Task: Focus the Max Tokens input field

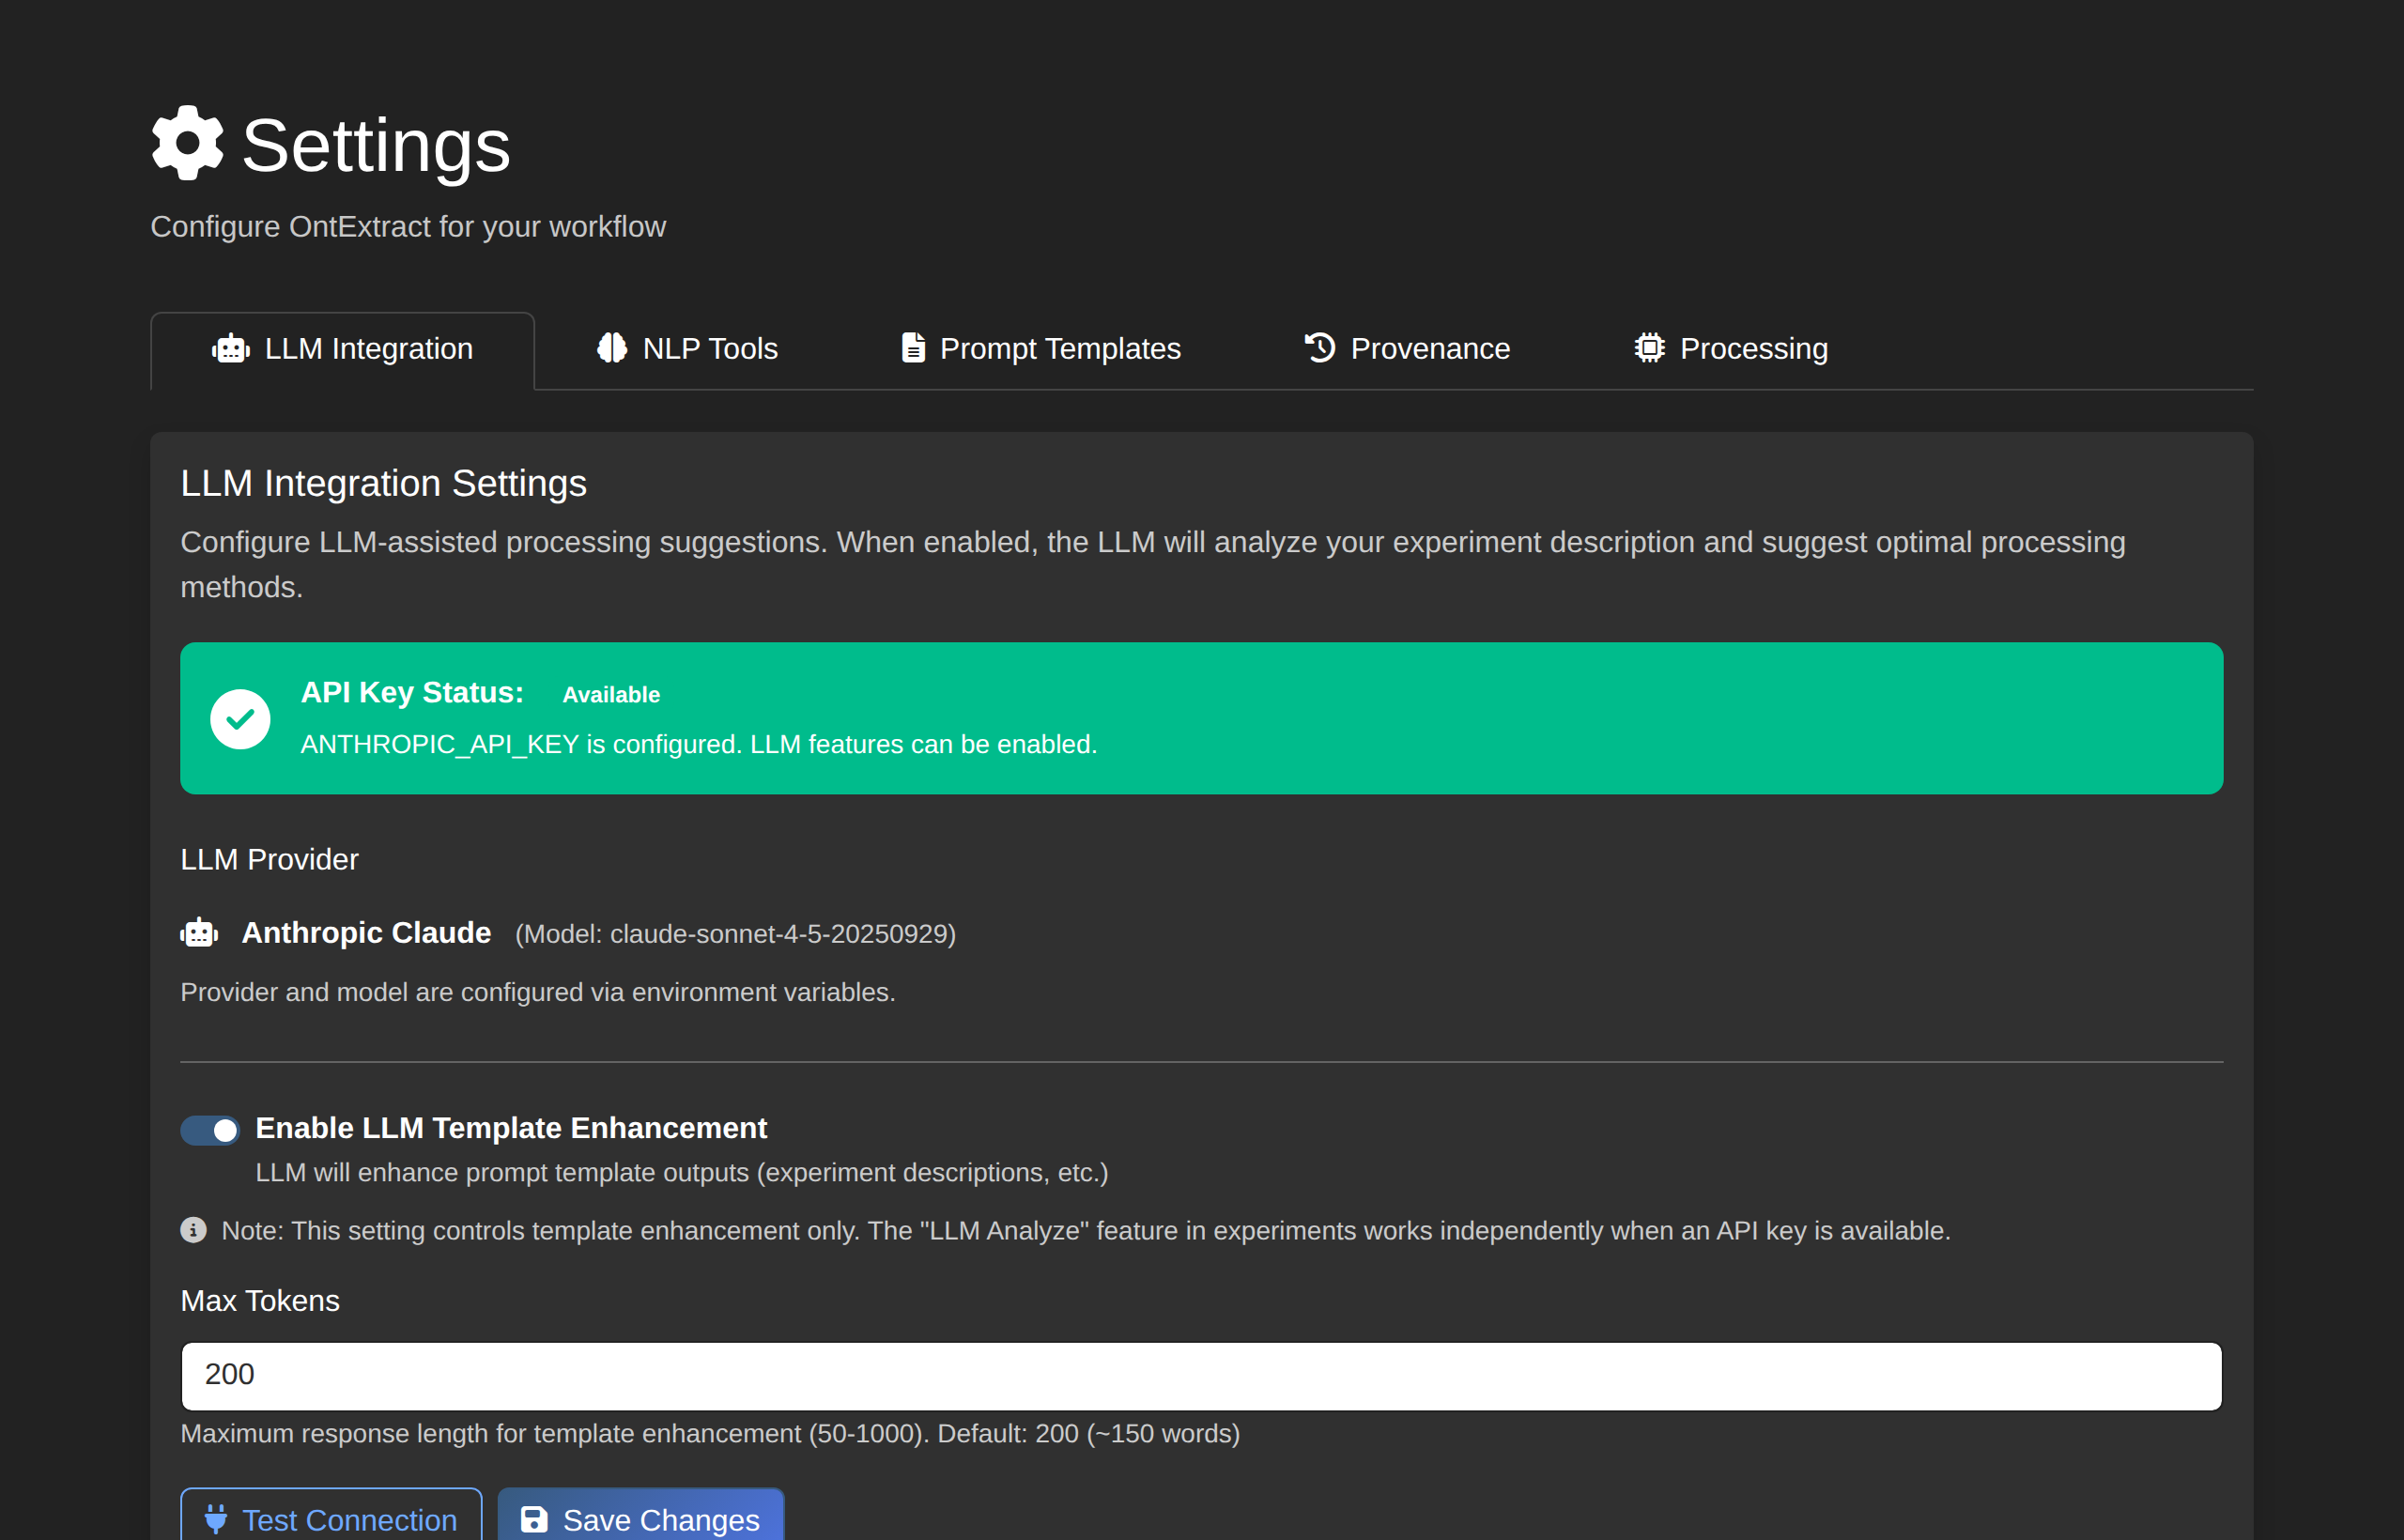Action: pyautogui.click(x=1200, y=1375)
